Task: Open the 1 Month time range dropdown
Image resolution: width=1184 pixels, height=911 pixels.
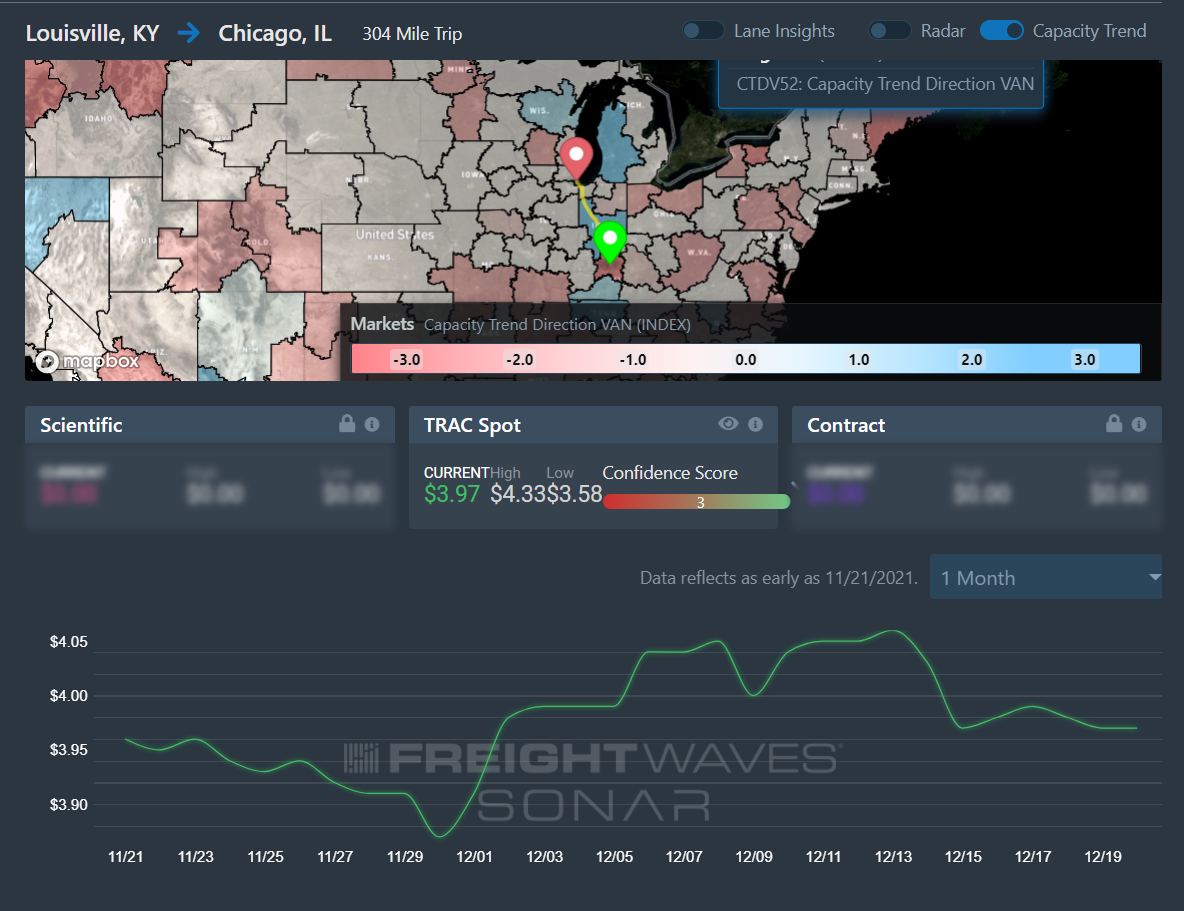Action: coord(1046,577)
